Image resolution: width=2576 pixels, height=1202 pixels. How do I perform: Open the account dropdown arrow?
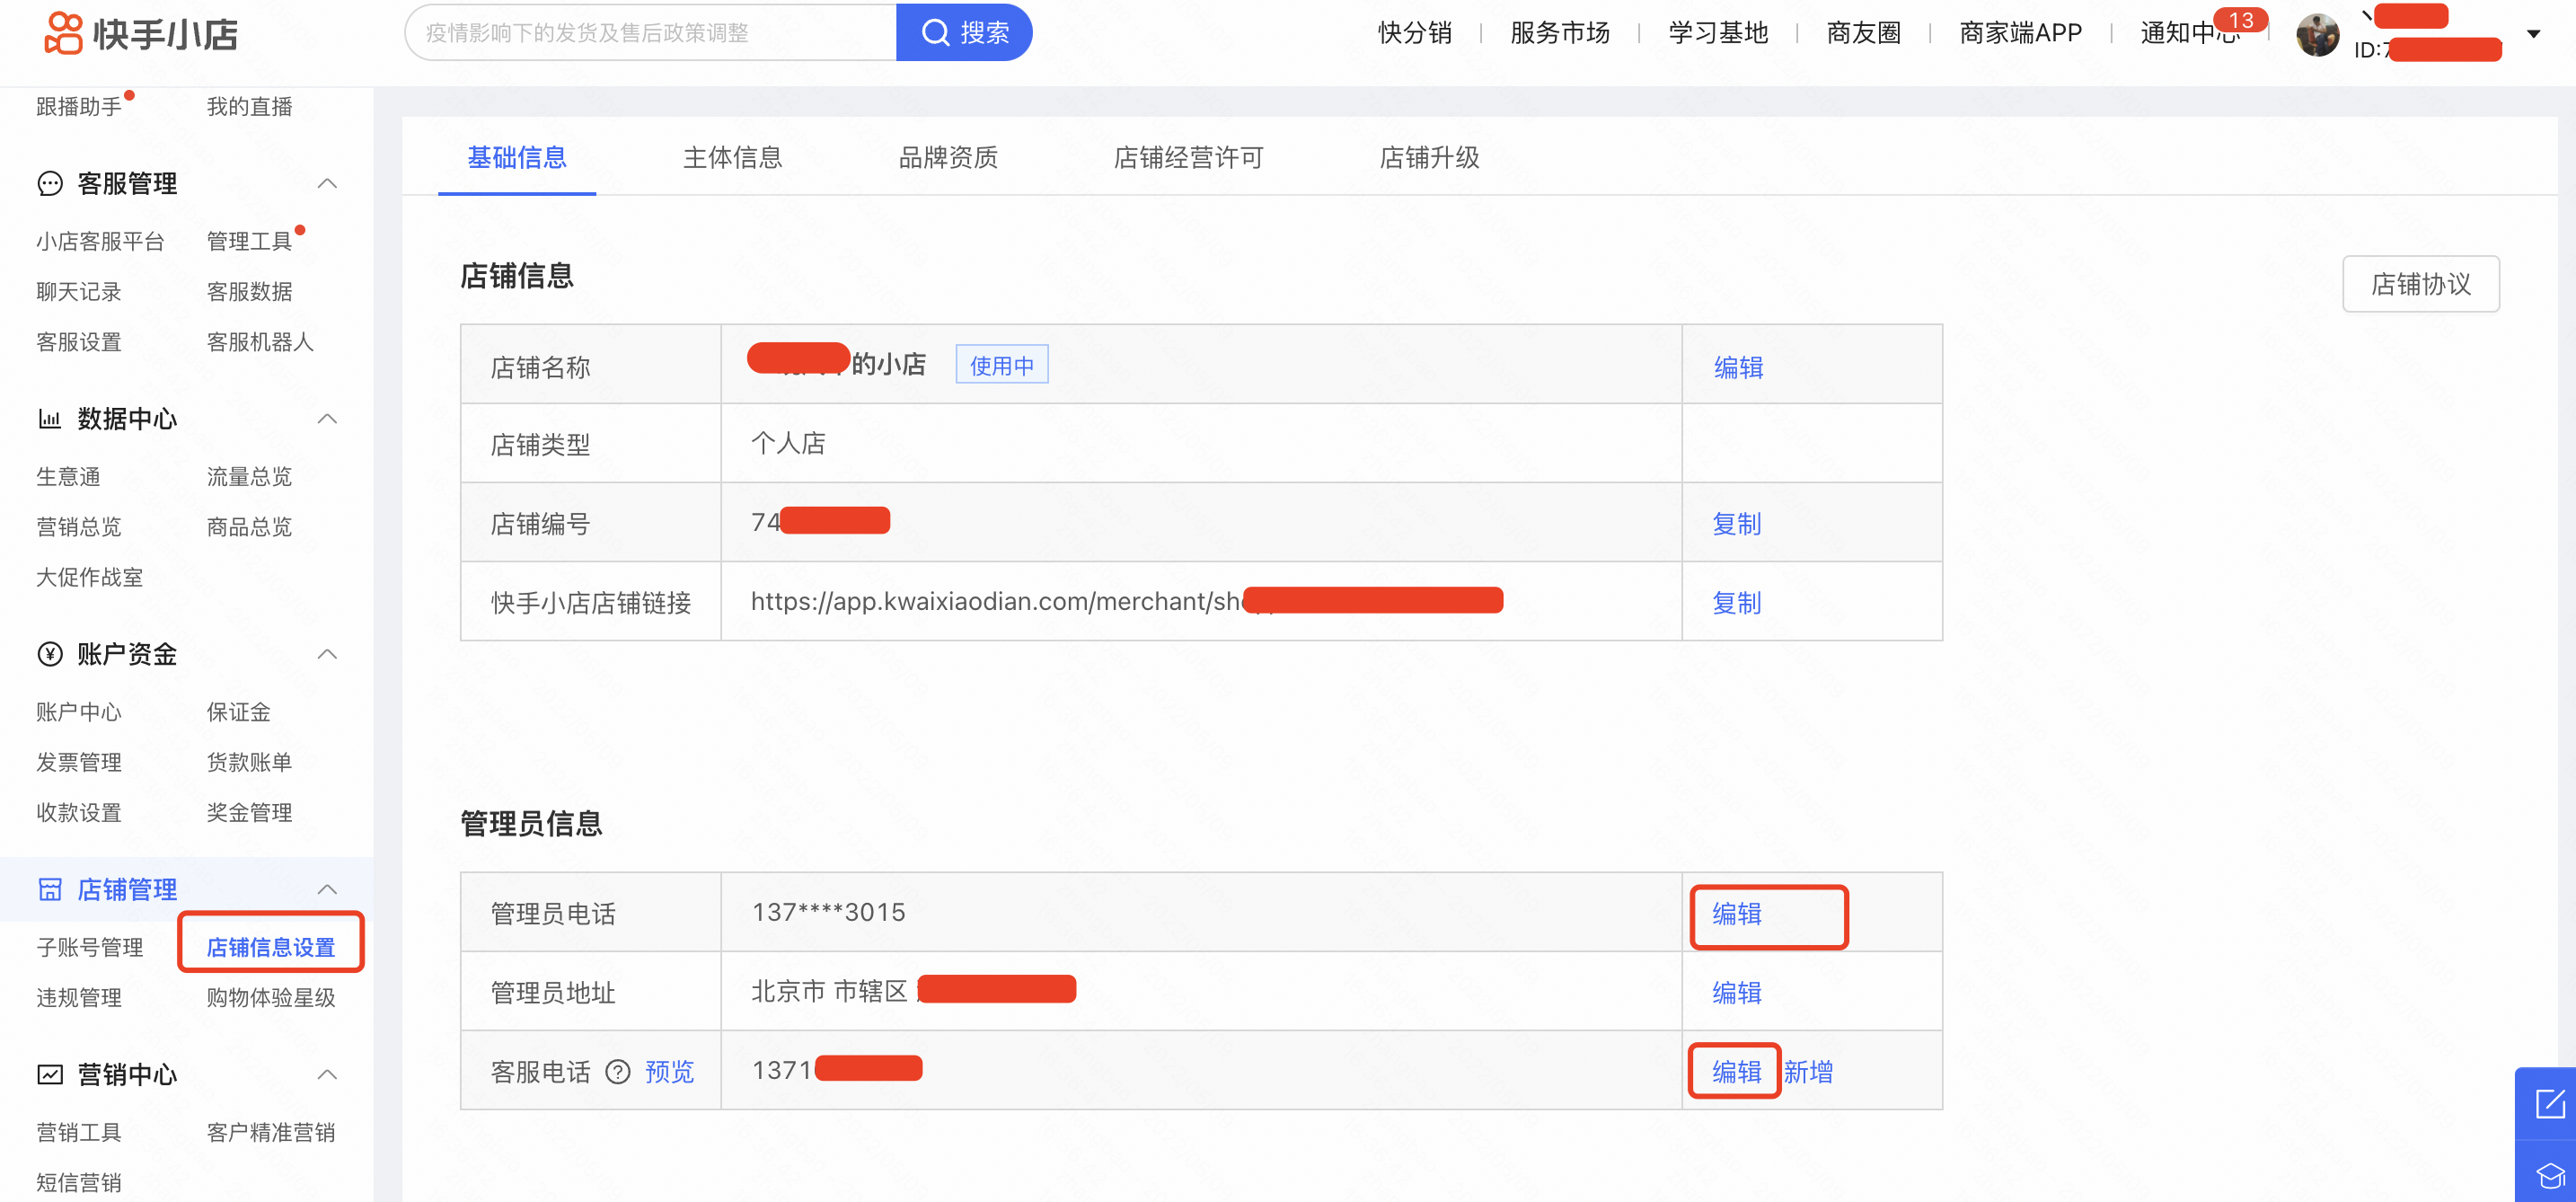2533,34
